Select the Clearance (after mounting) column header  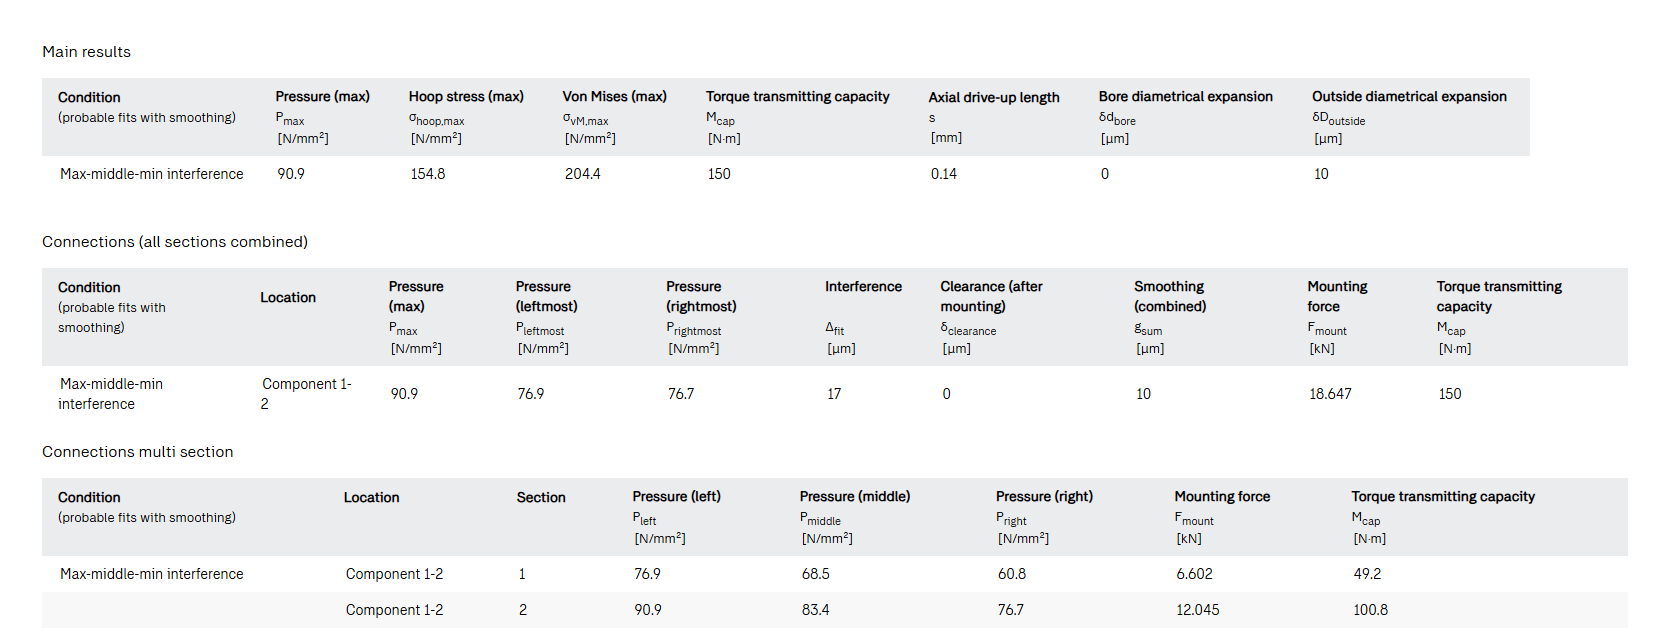[990, 297]
